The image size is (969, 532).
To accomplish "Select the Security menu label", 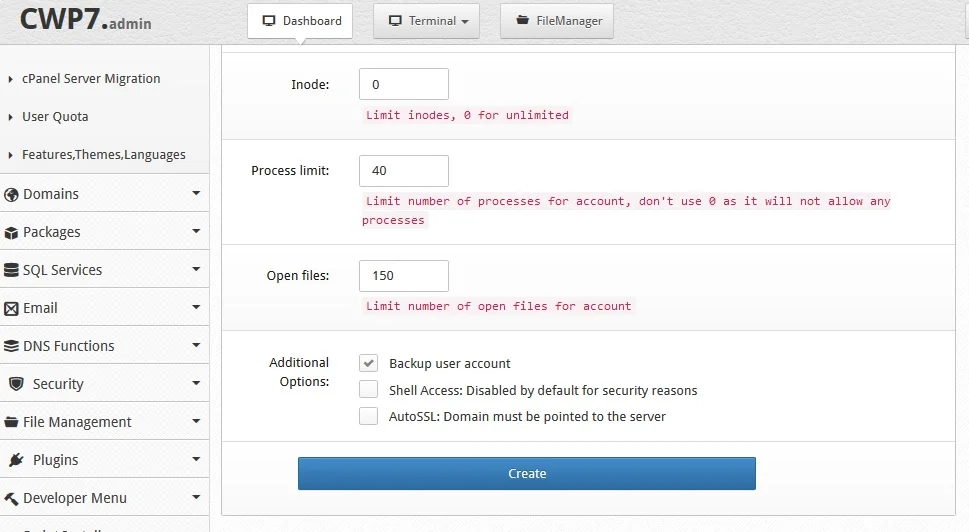I will pos(58,384).
